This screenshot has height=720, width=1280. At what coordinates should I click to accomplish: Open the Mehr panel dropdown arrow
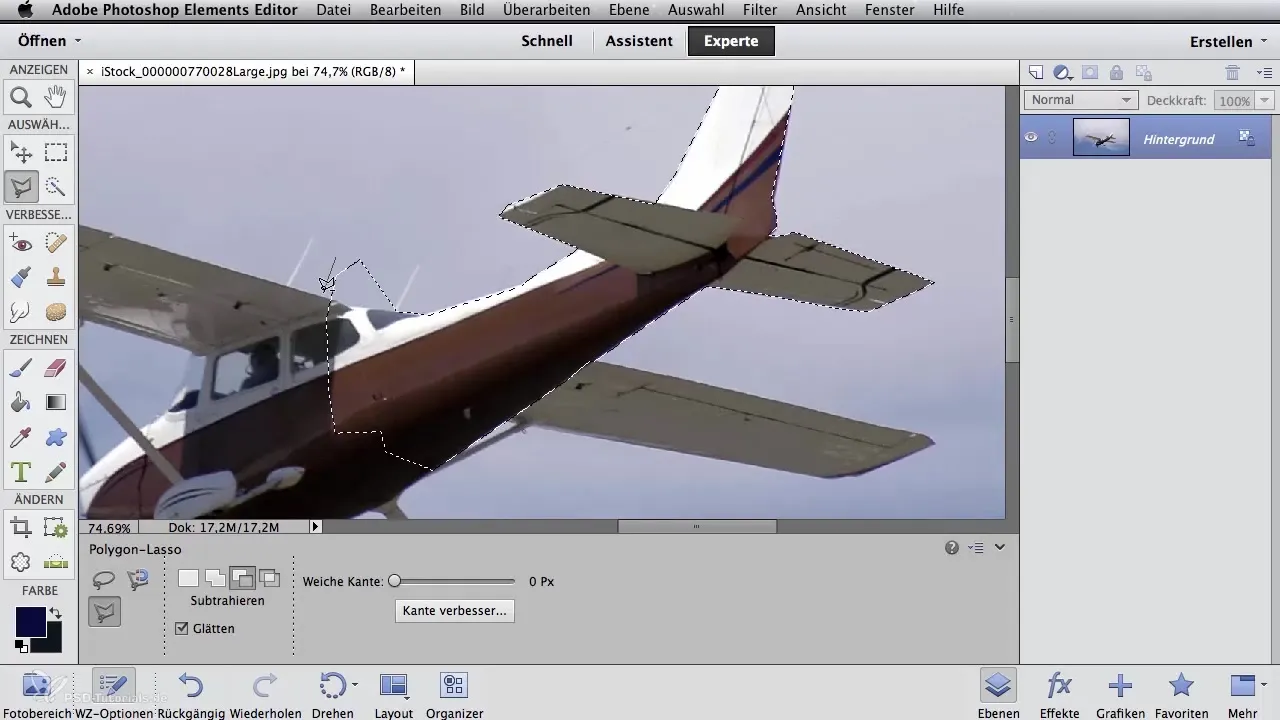coord(1265,685)
